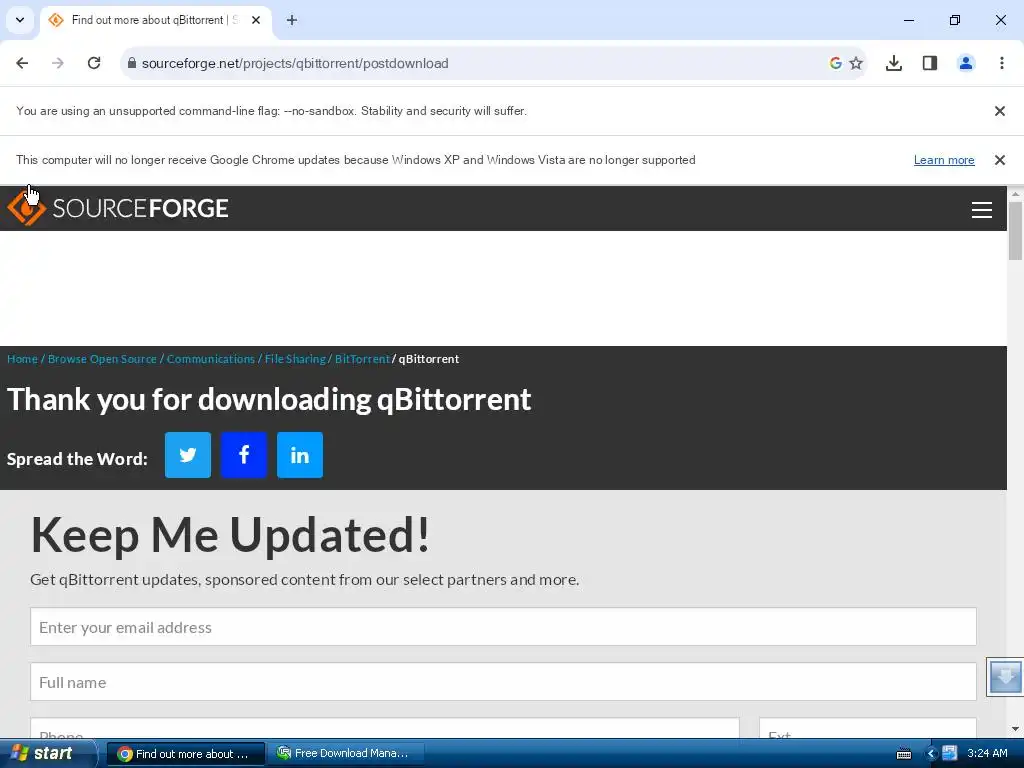Click the taskbar clock 3:24 AM
Viewport: 1024px width, 768px height.
pos(987,754)
